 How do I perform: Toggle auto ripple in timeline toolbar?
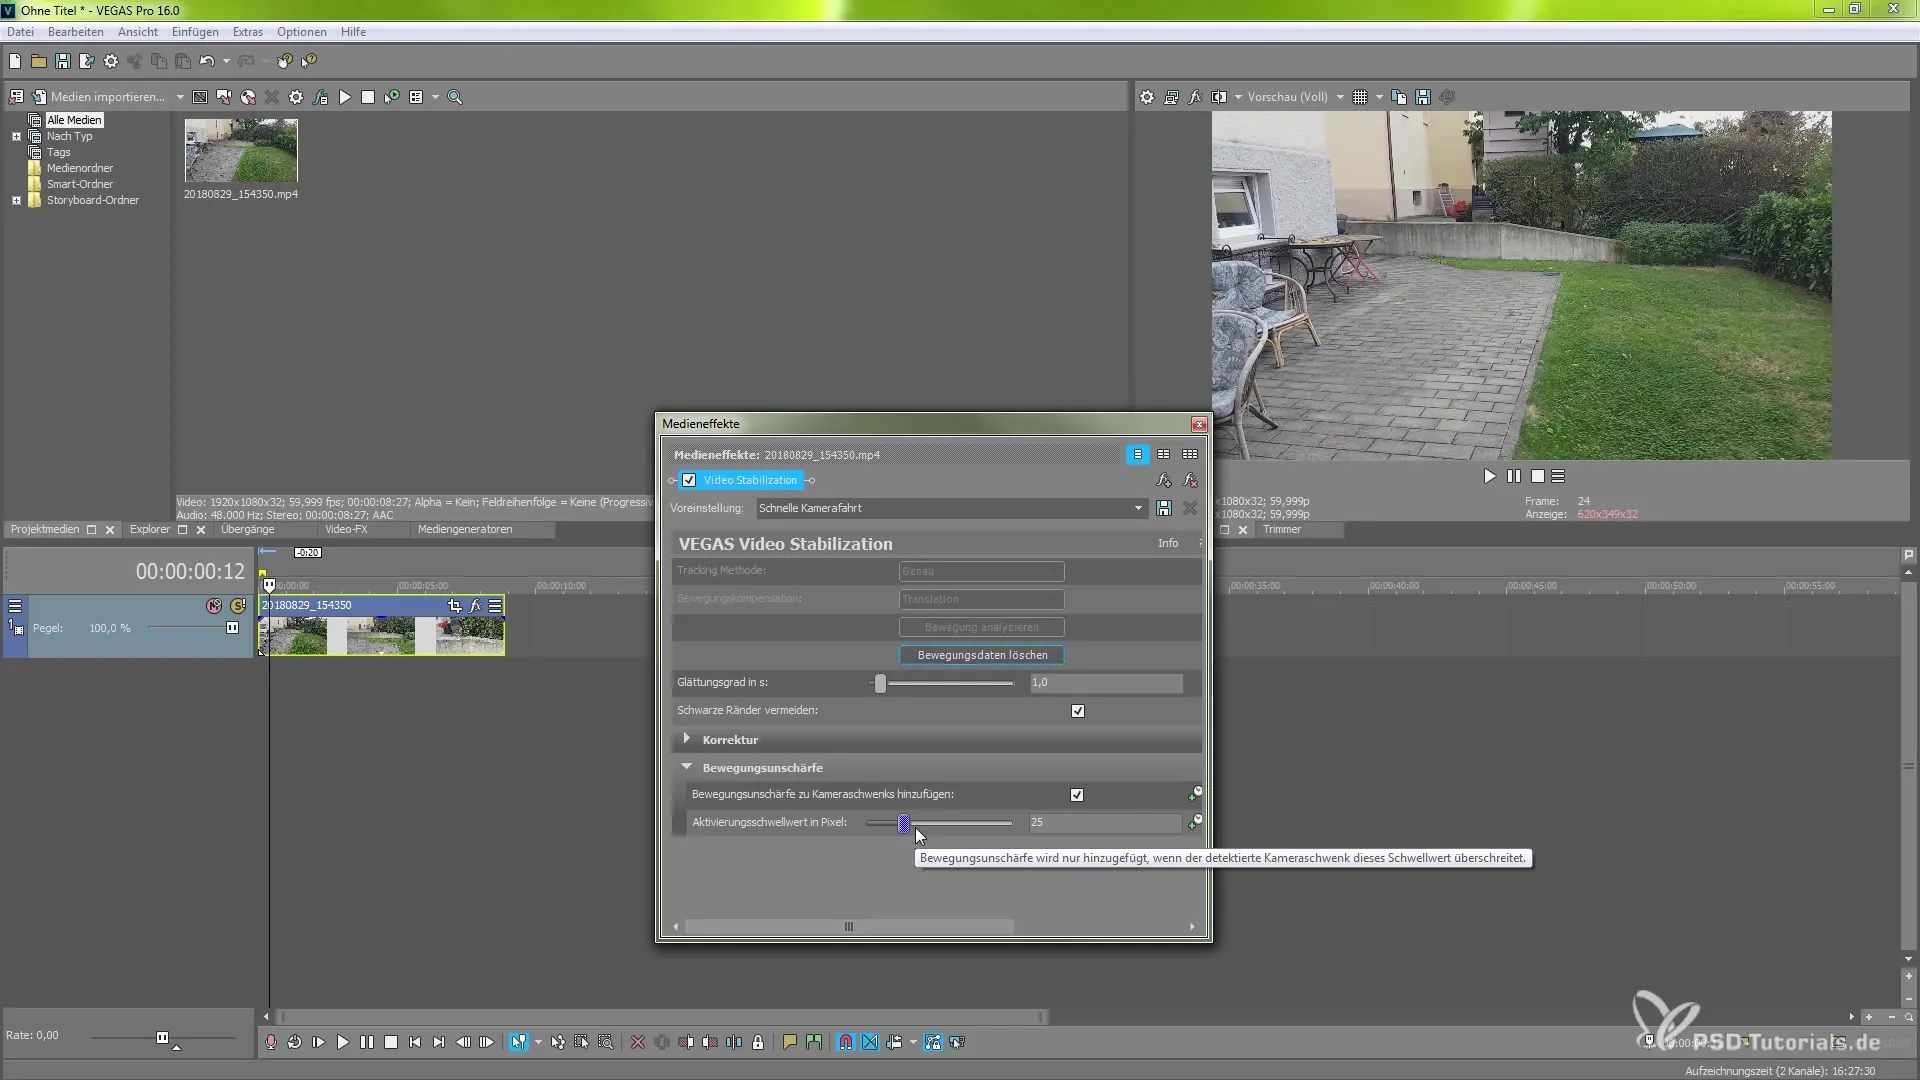[x=894, y=1042]
